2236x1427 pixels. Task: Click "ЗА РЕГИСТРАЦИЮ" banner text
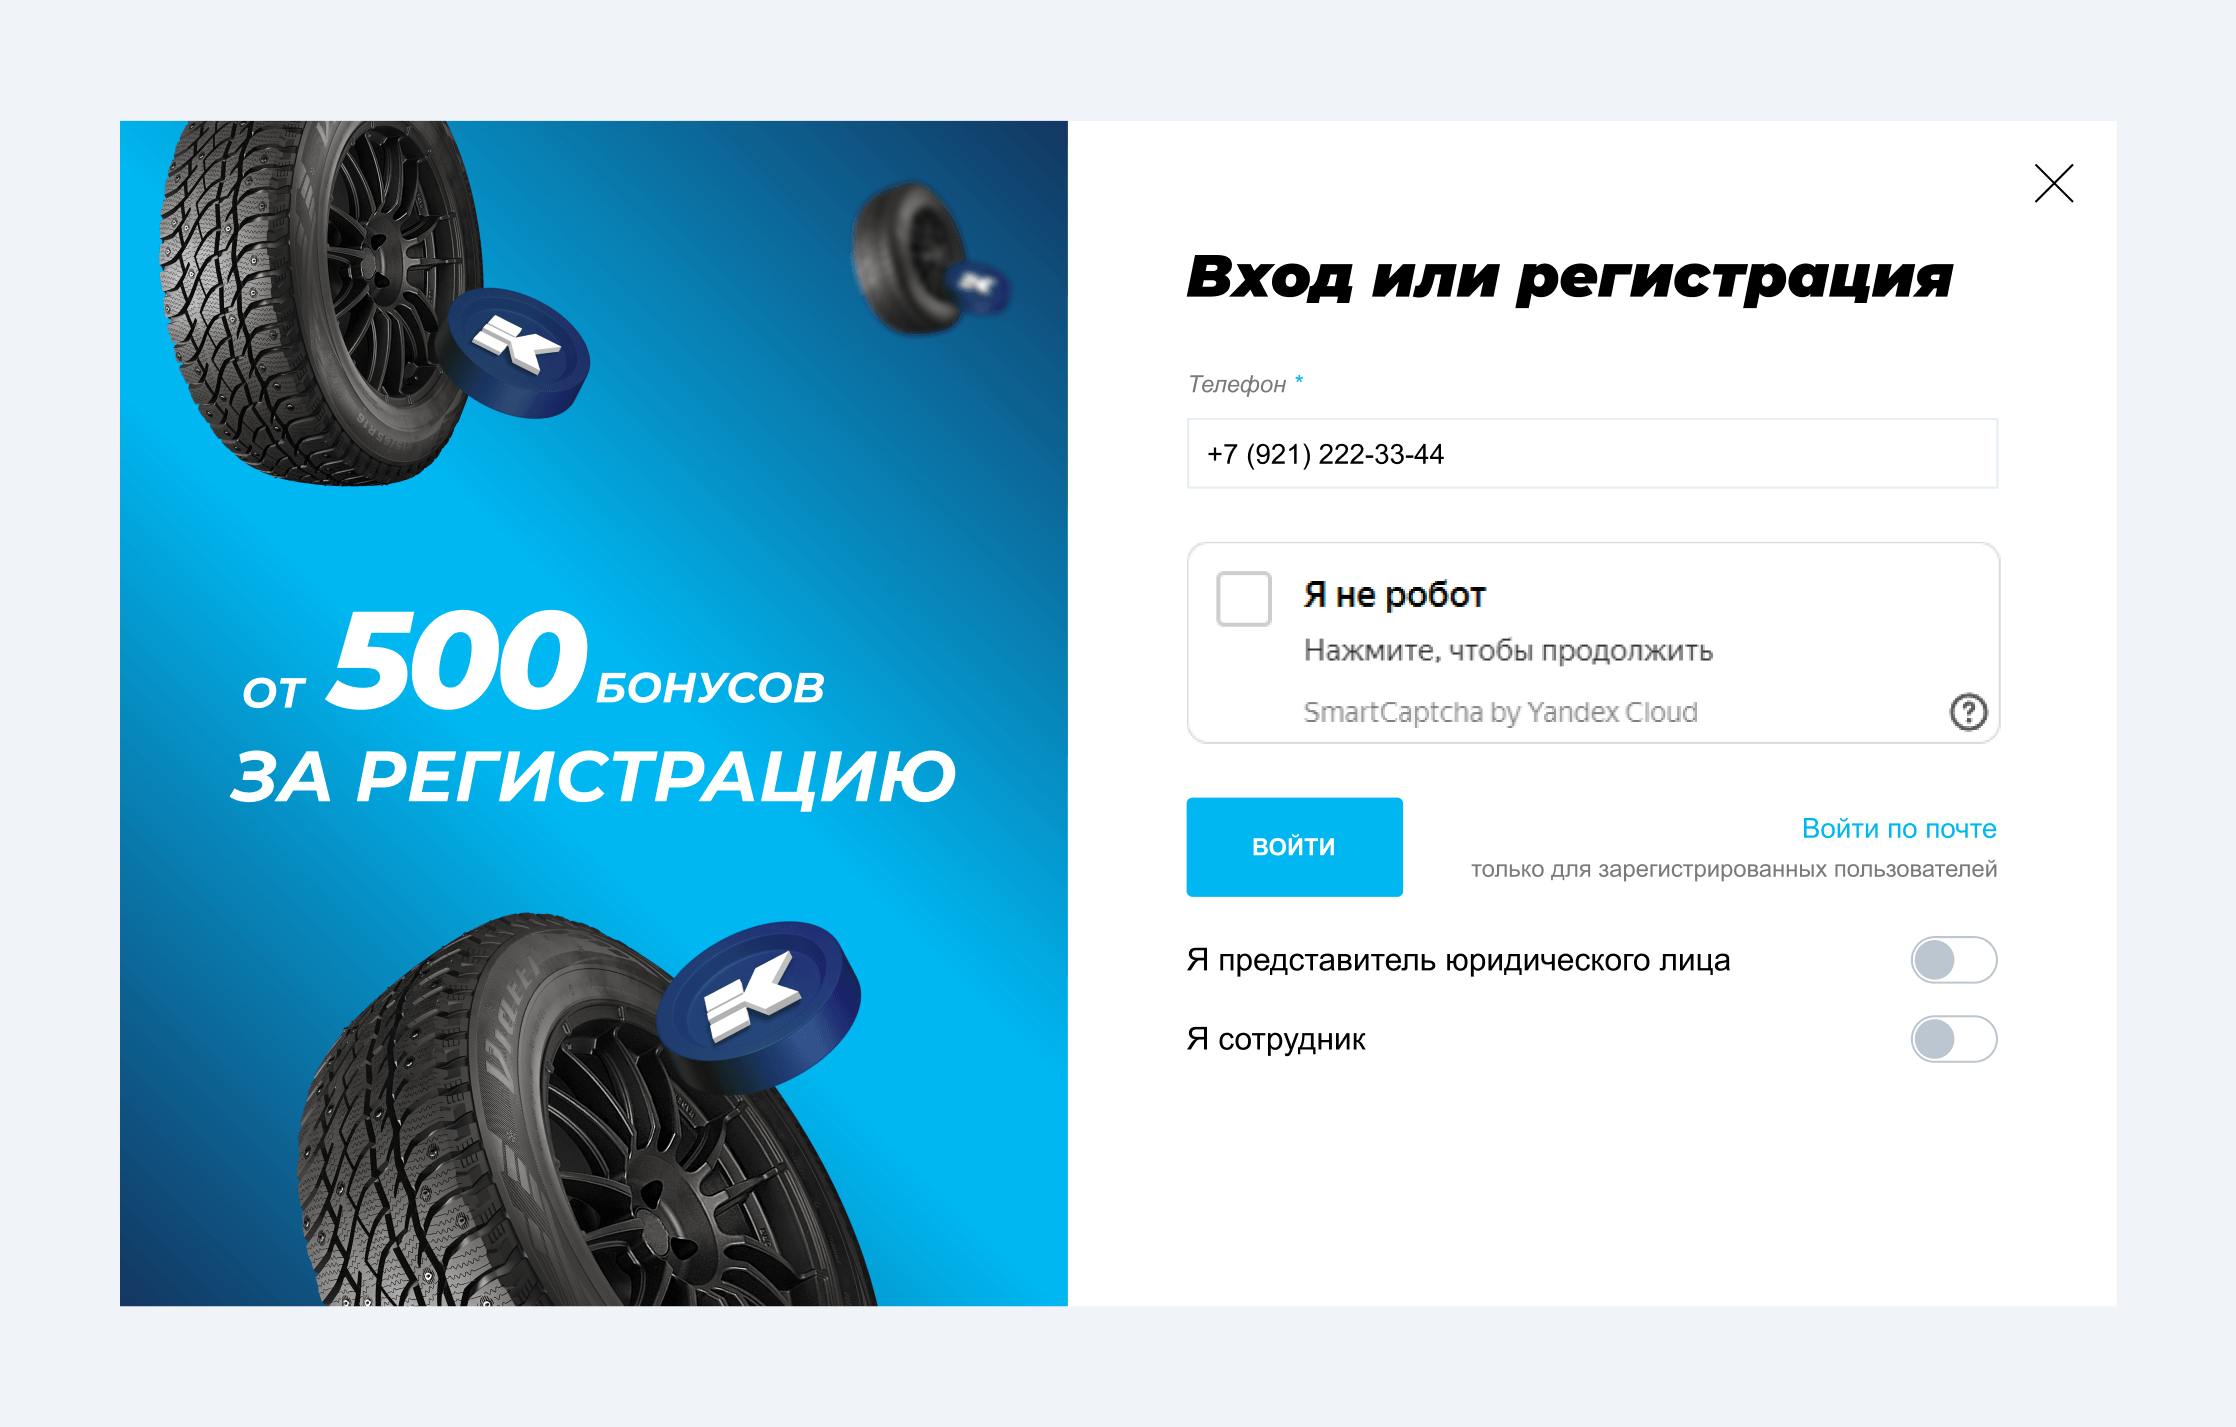click(593, 777)
